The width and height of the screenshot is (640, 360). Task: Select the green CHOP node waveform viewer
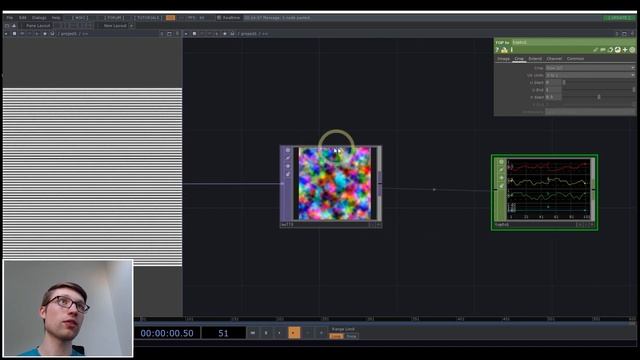548,190
